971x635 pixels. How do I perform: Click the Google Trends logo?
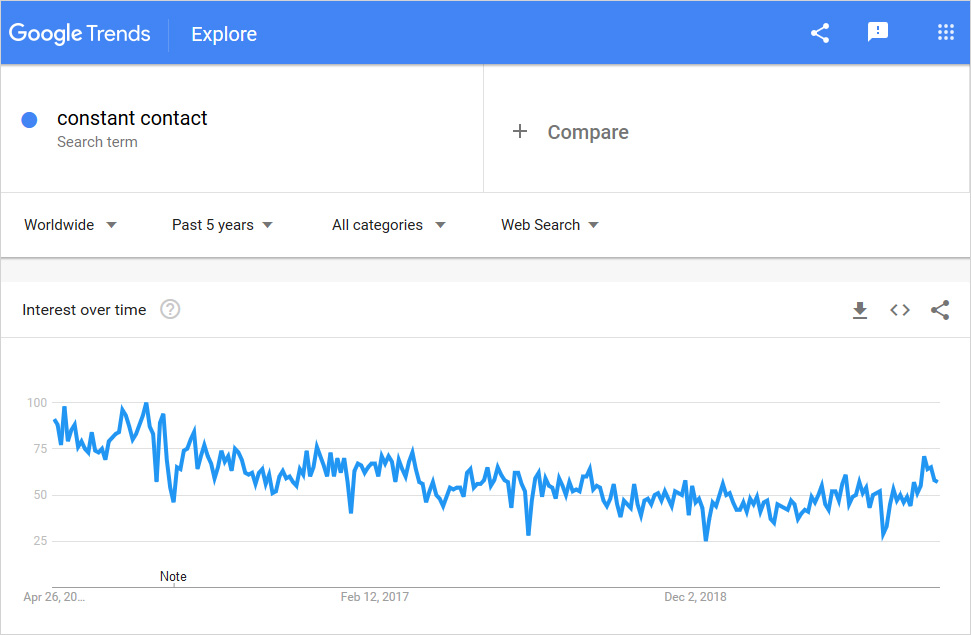tap(80, 33)
